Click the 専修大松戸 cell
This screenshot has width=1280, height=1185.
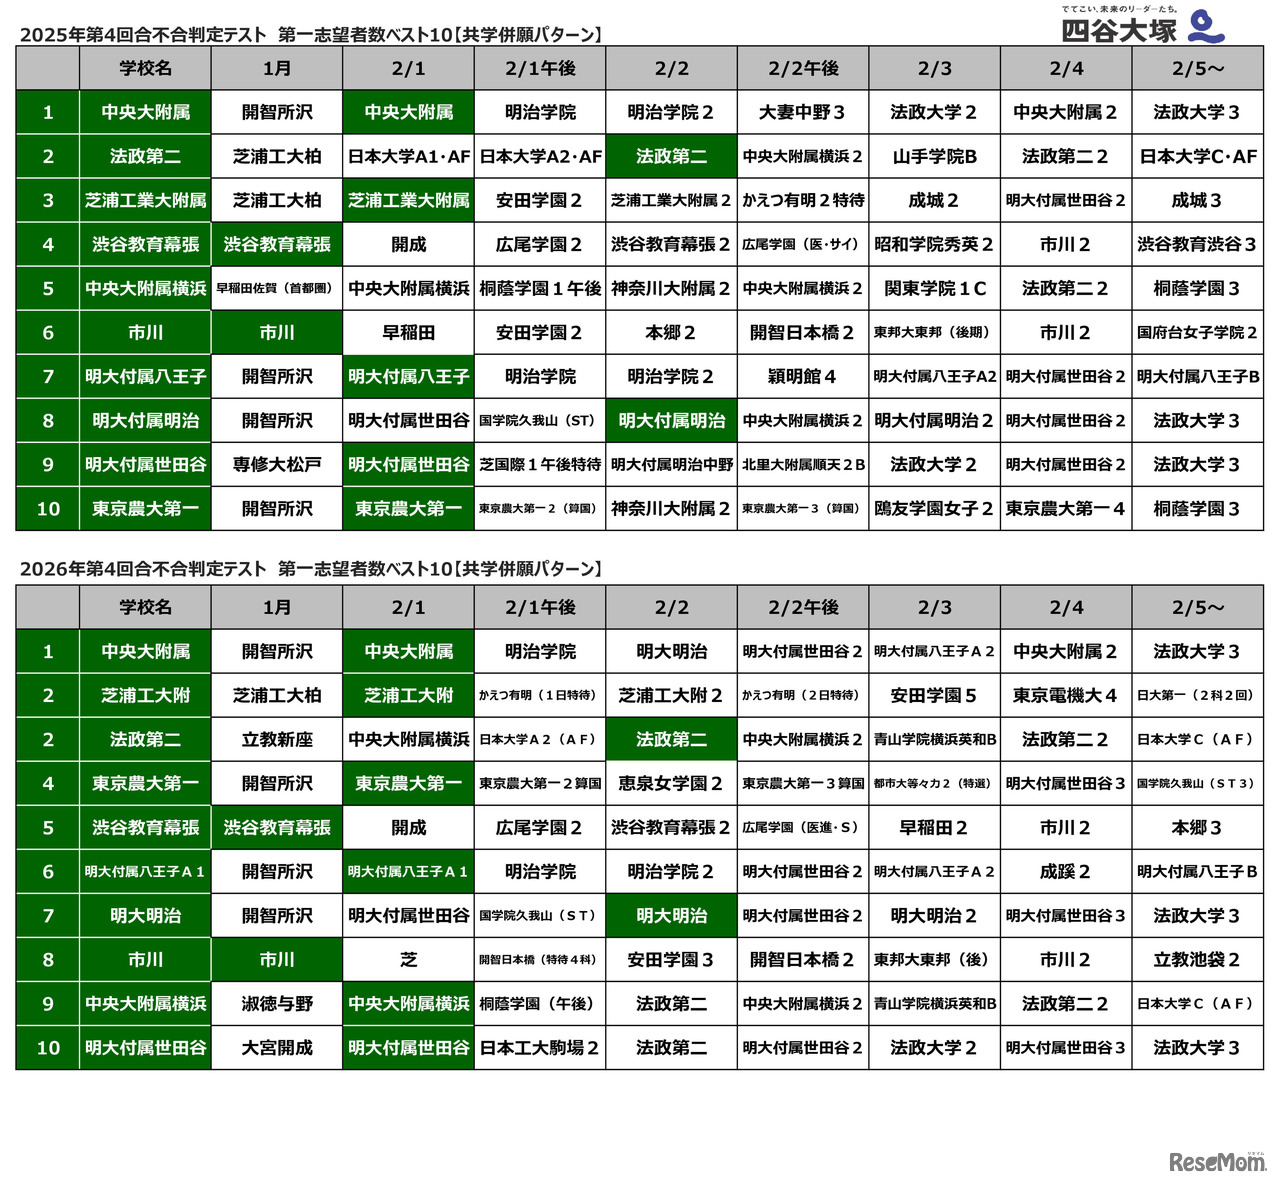(x=277, y=464)
